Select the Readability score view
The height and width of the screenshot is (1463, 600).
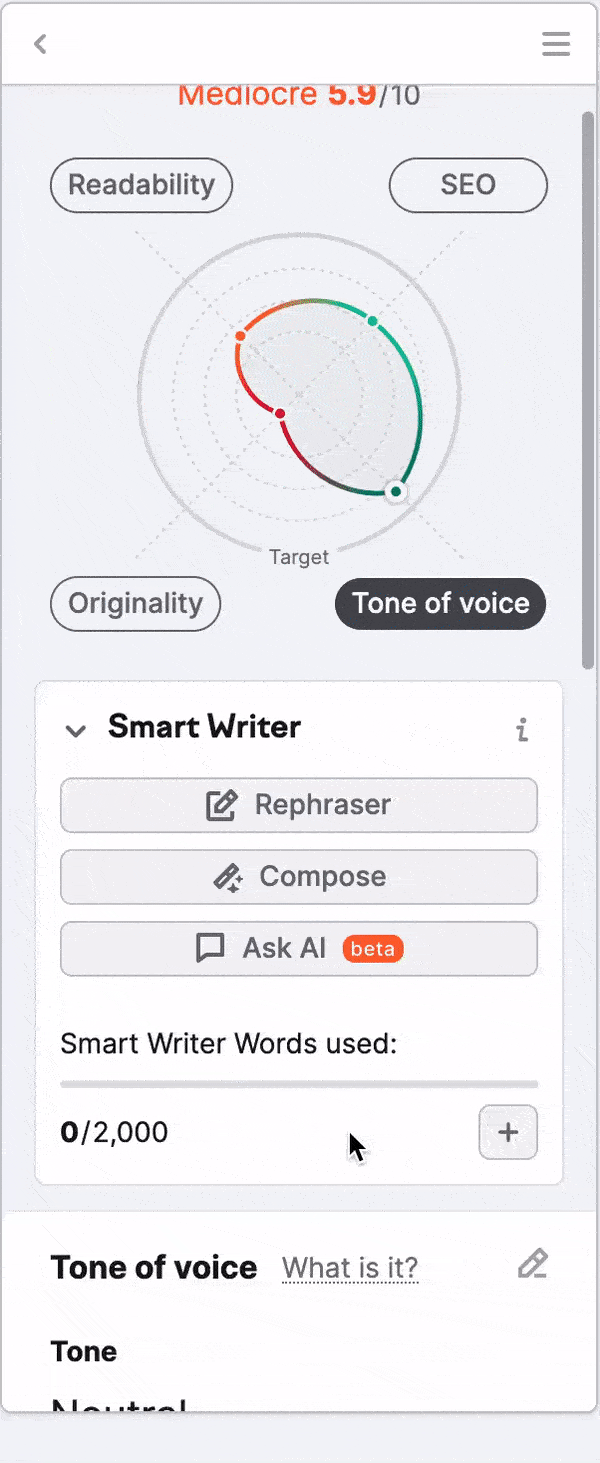click(141, 185)
